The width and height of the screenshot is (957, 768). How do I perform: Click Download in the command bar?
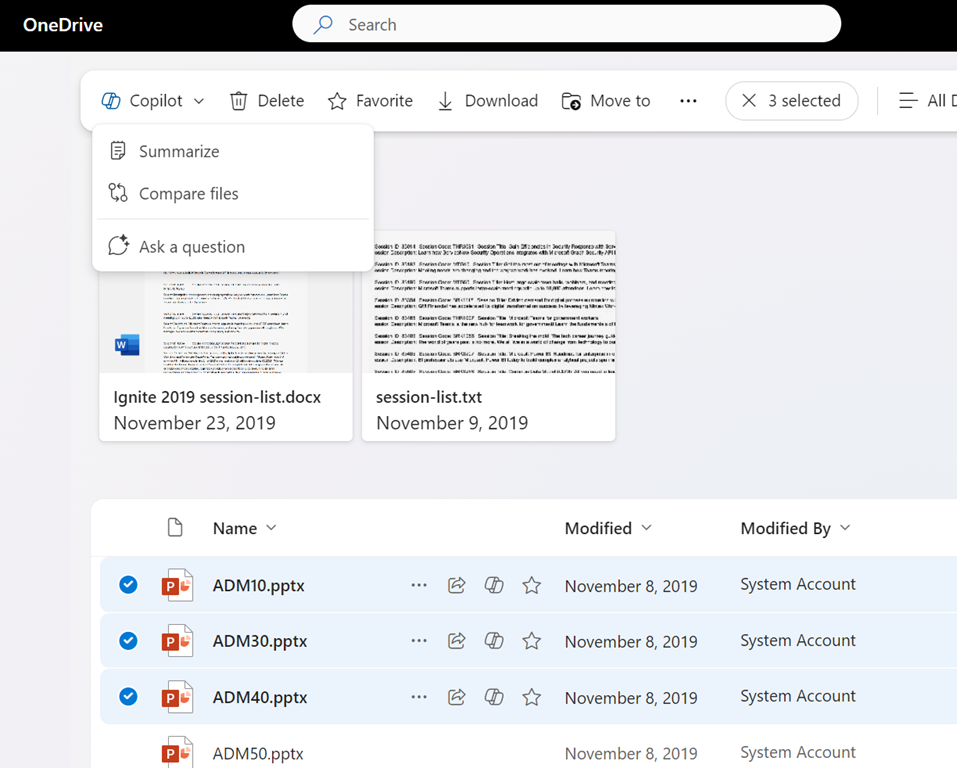coord(488,101)
